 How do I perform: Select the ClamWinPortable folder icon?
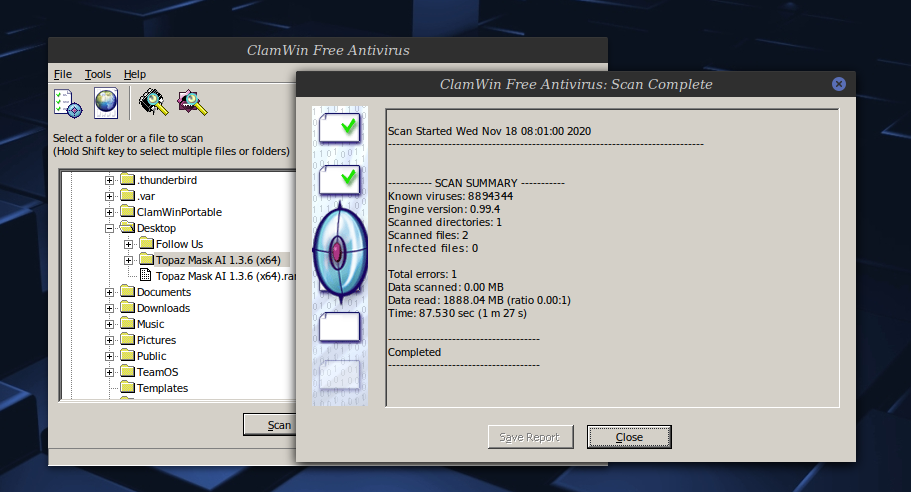[128, 211]
